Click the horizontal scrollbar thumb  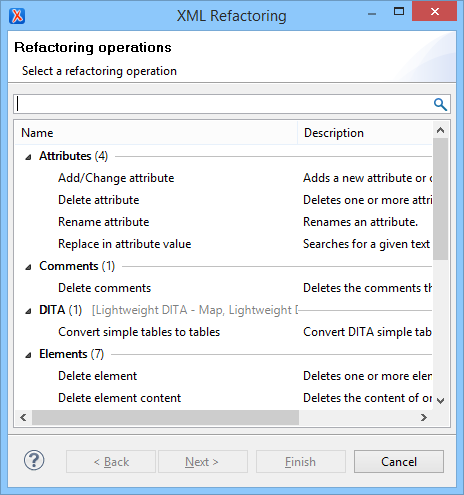click(165, 417)
